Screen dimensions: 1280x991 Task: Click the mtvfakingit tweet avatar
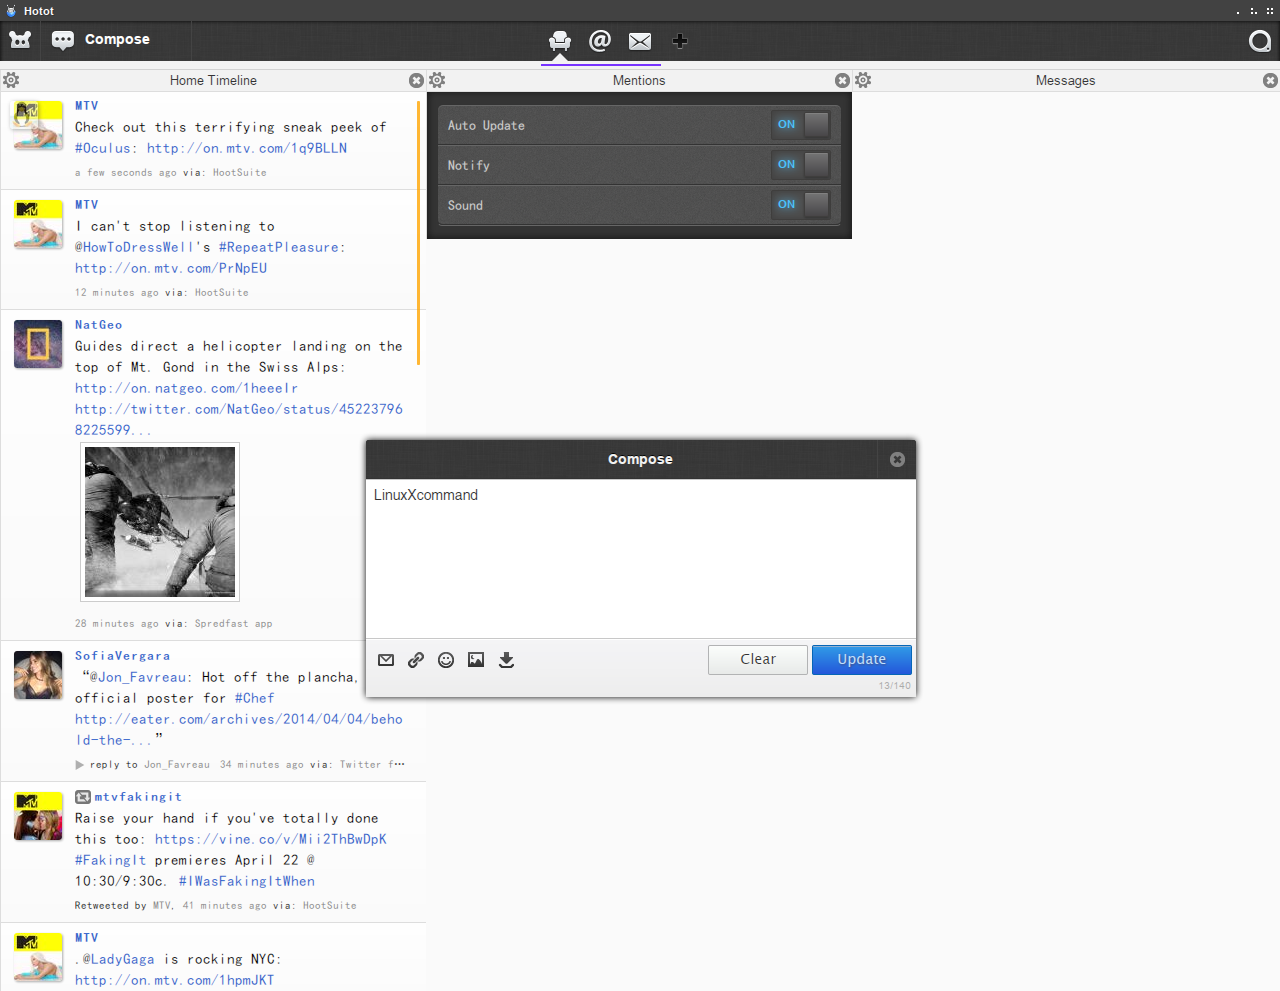38,816
